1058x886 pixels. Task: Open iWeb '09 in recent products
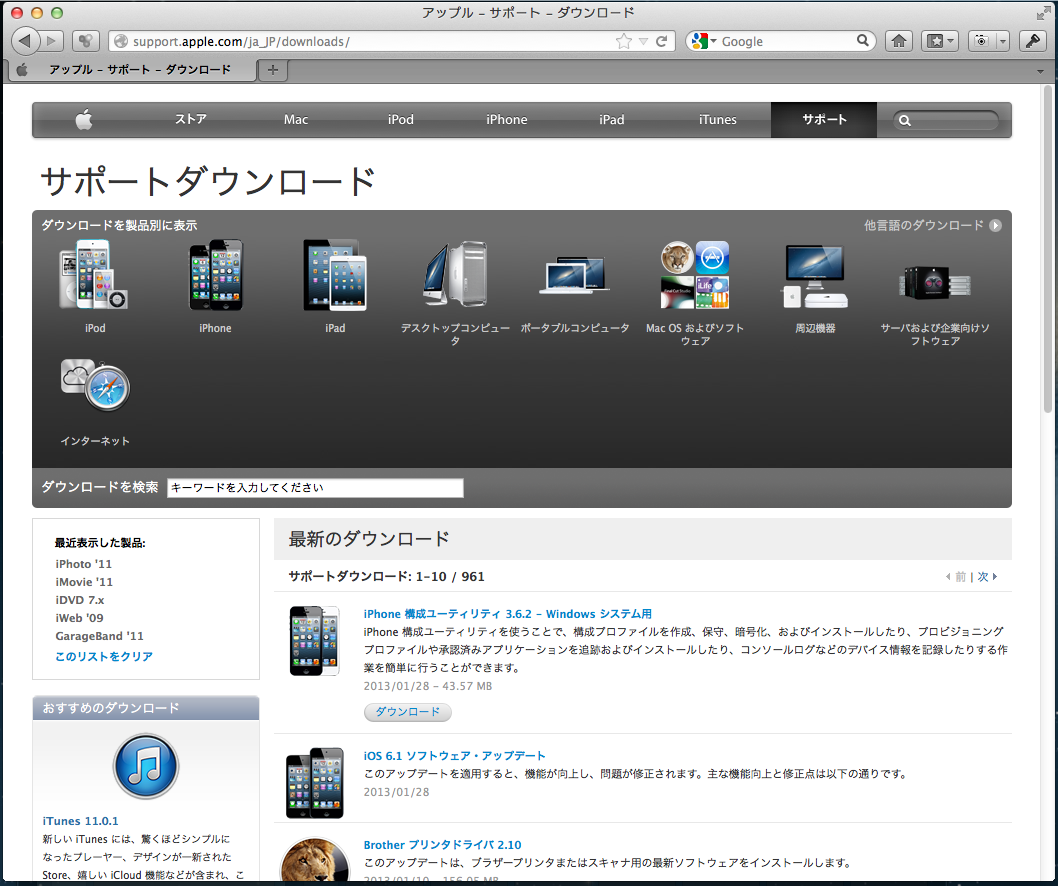tap(80, 617)
